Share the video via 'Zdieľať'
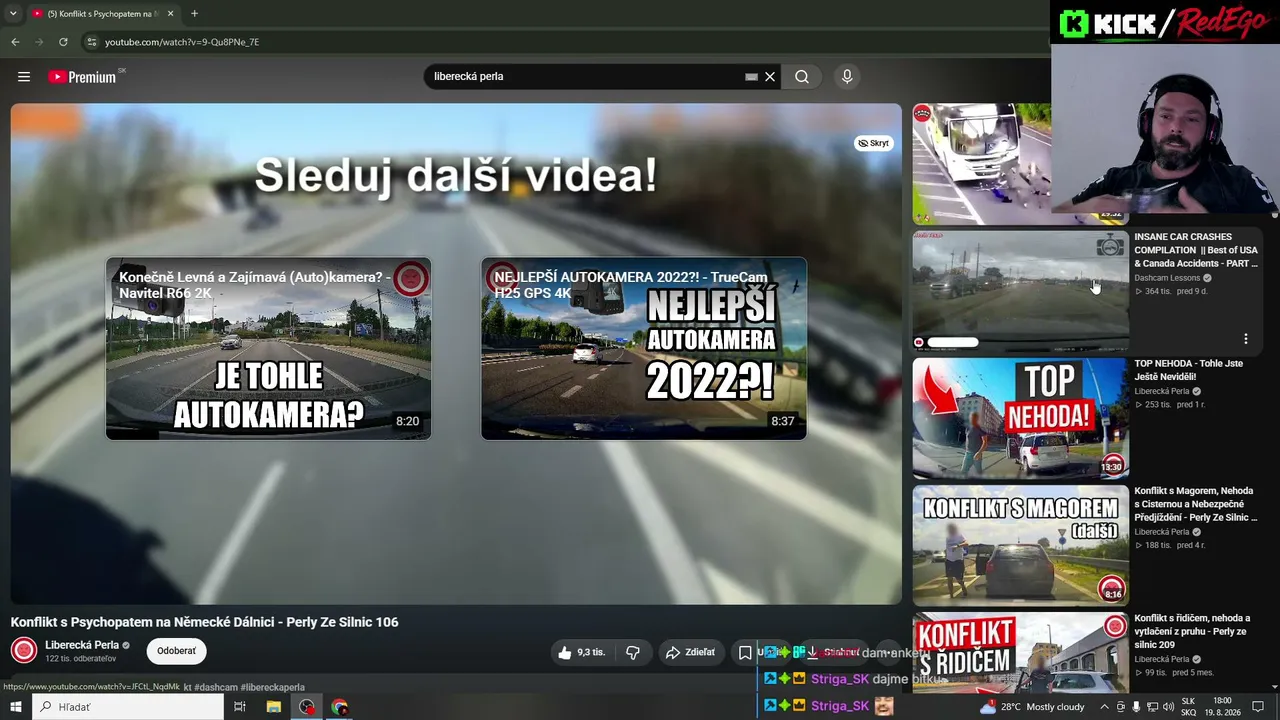 [690, 652]
